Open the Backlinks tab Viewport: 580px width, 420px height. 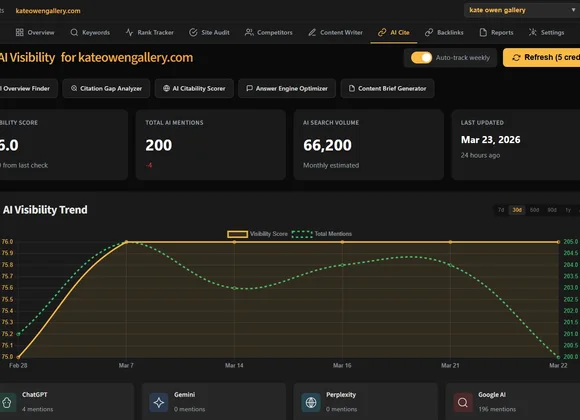tap(444, 33)
